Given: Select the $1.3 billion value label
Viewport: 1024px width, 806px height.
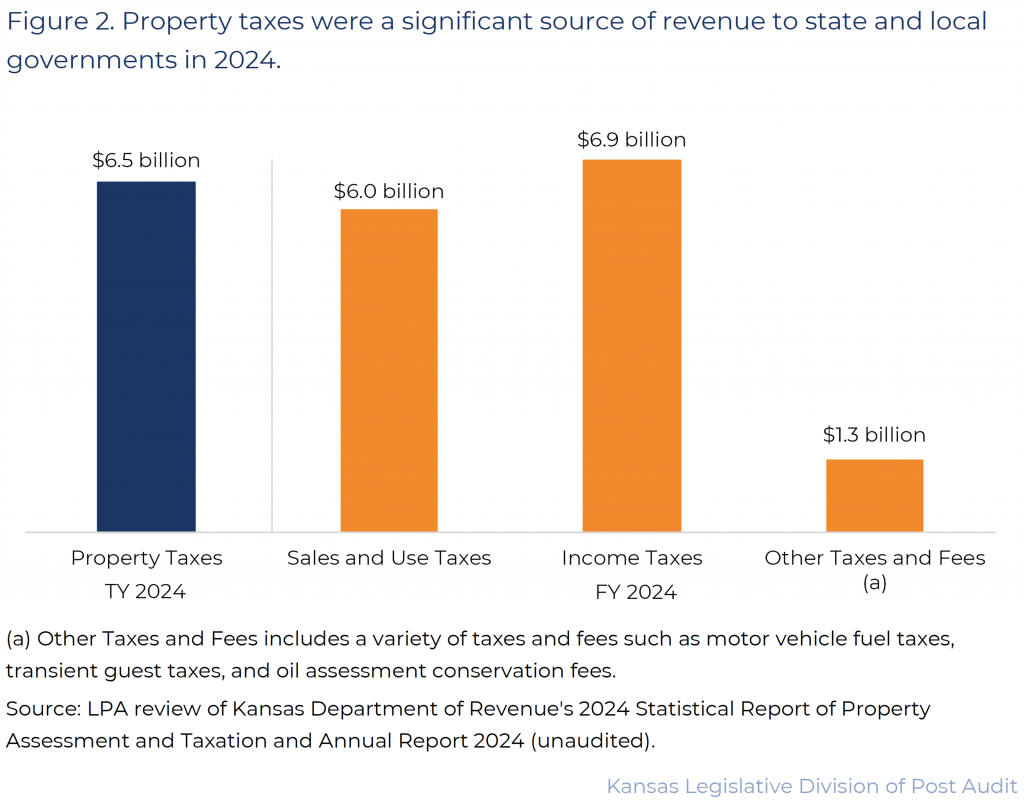Looking at the screenshot, I should [874, 435].
